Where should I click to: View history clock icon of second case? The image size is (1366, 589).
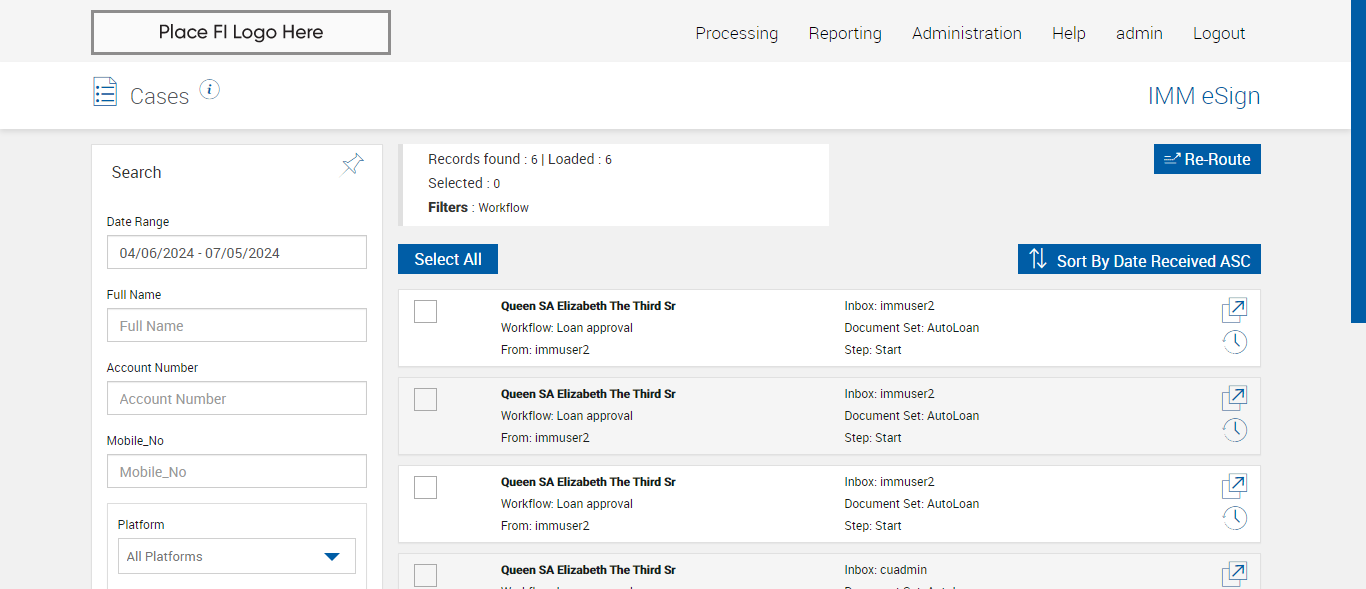1235,430
